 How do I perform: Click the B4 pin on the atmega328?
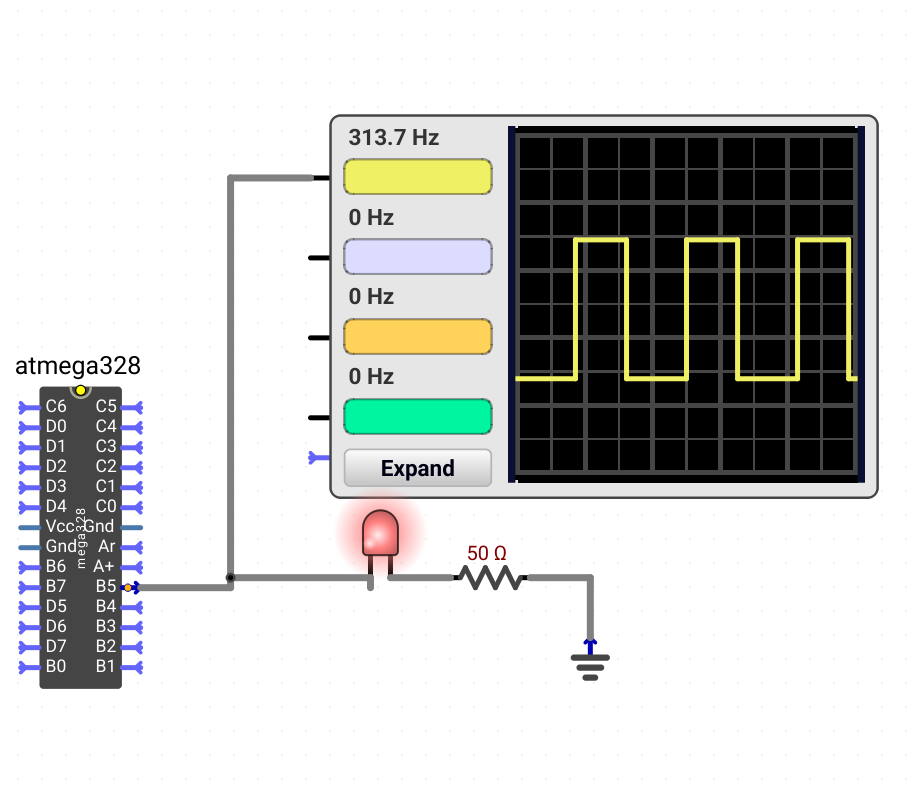[132, 608]
